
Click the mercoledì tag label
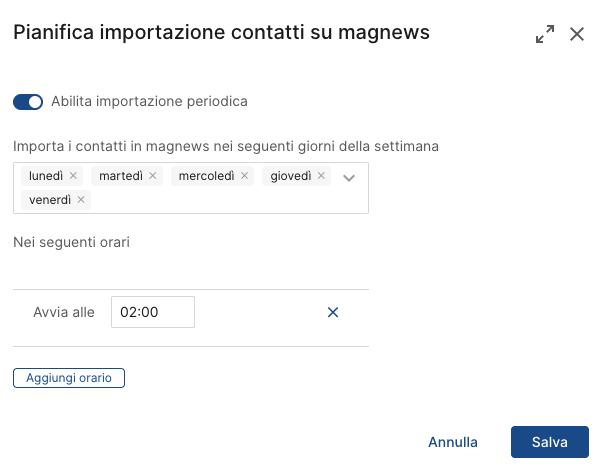[206, 176]
